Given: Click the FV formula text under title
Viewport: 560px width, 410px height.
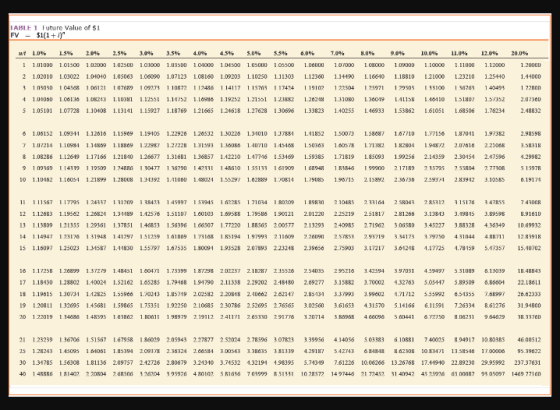Looking at the screenshot, I should pos(38,35).
